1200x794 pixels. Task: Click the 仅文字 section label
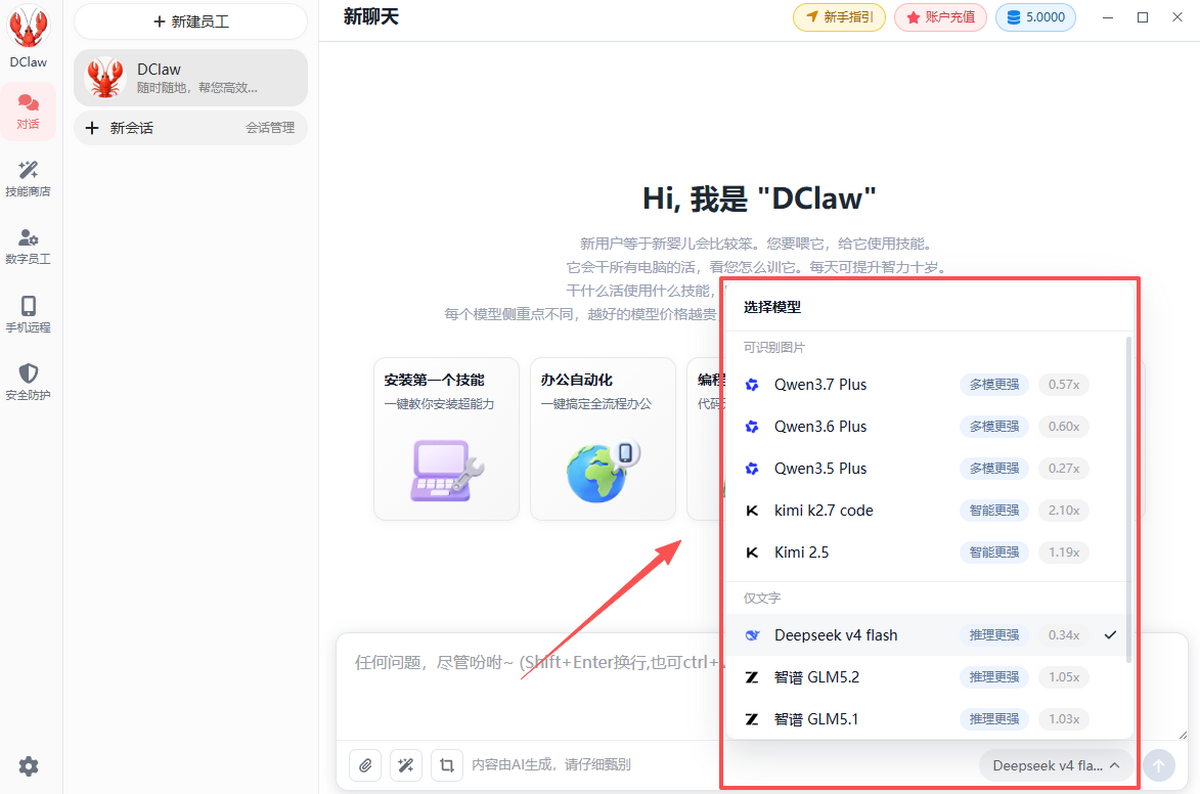point(762,598)
